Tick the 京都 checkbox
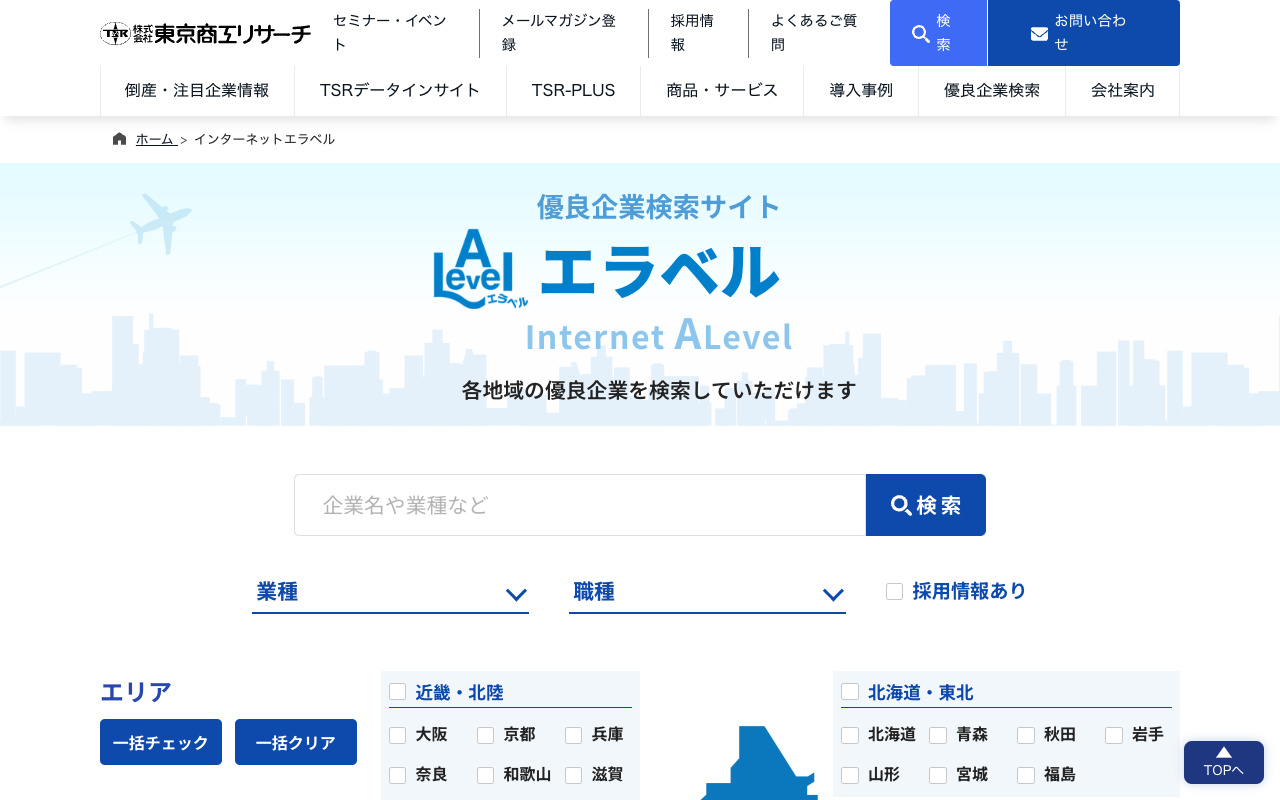Image resolution: width=1280 pixels, height=800 pixels. (485, 735)
